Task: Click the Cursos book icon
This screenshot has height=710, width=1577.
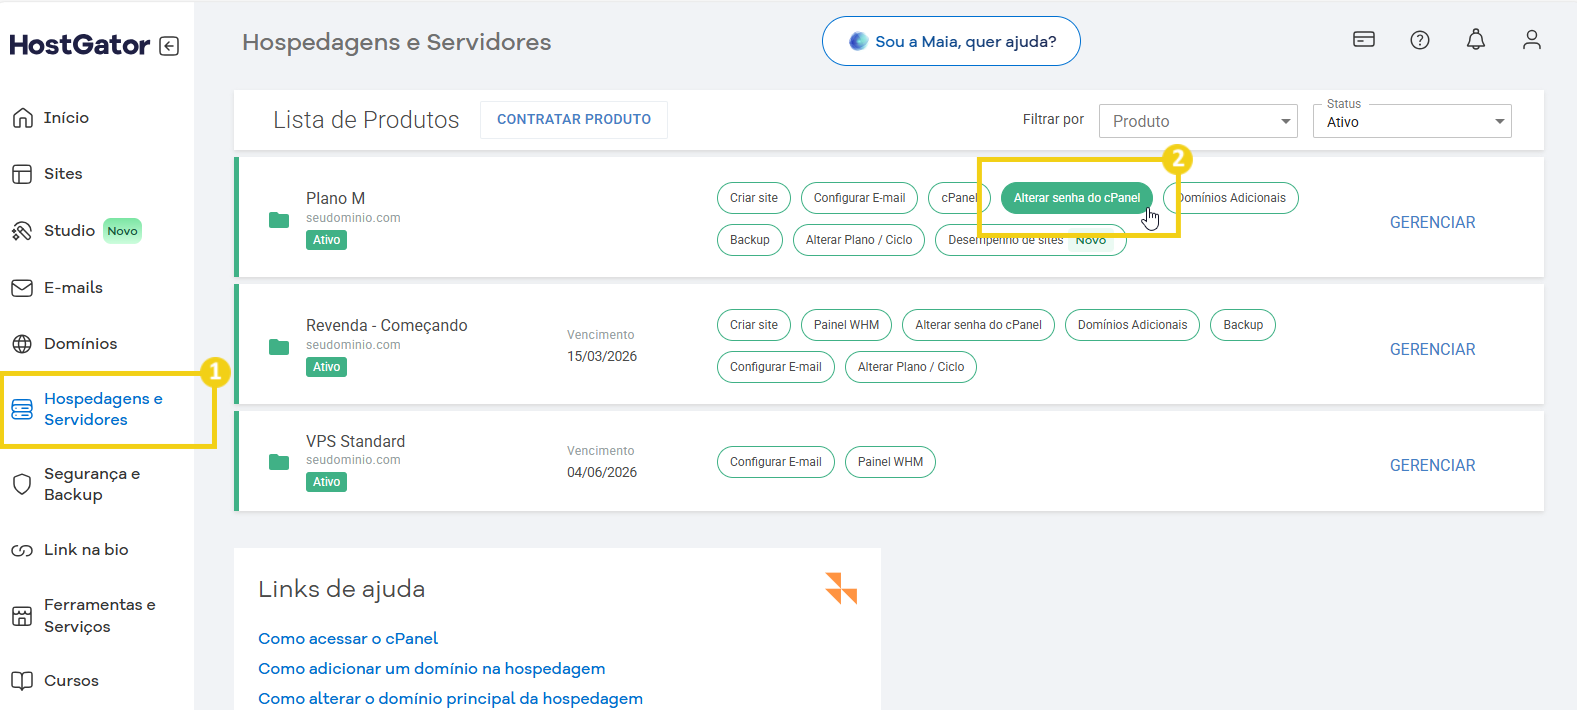Action: tap(22, 681)
